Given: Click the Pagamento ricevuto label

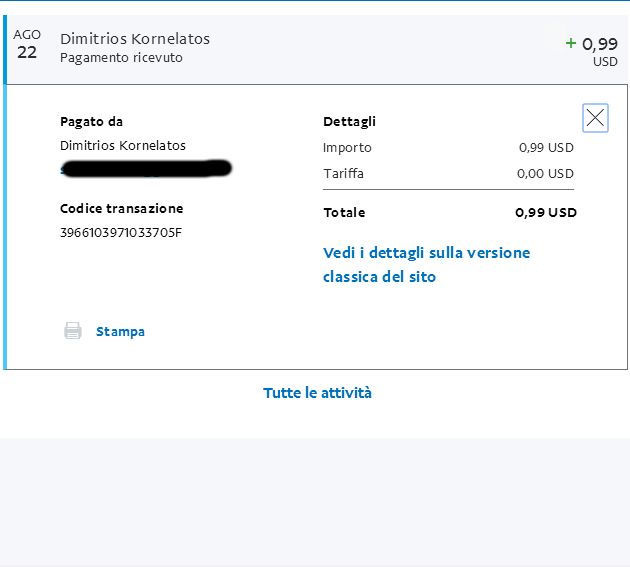Looking at the screenshot, I should click(x=121, y=57).
